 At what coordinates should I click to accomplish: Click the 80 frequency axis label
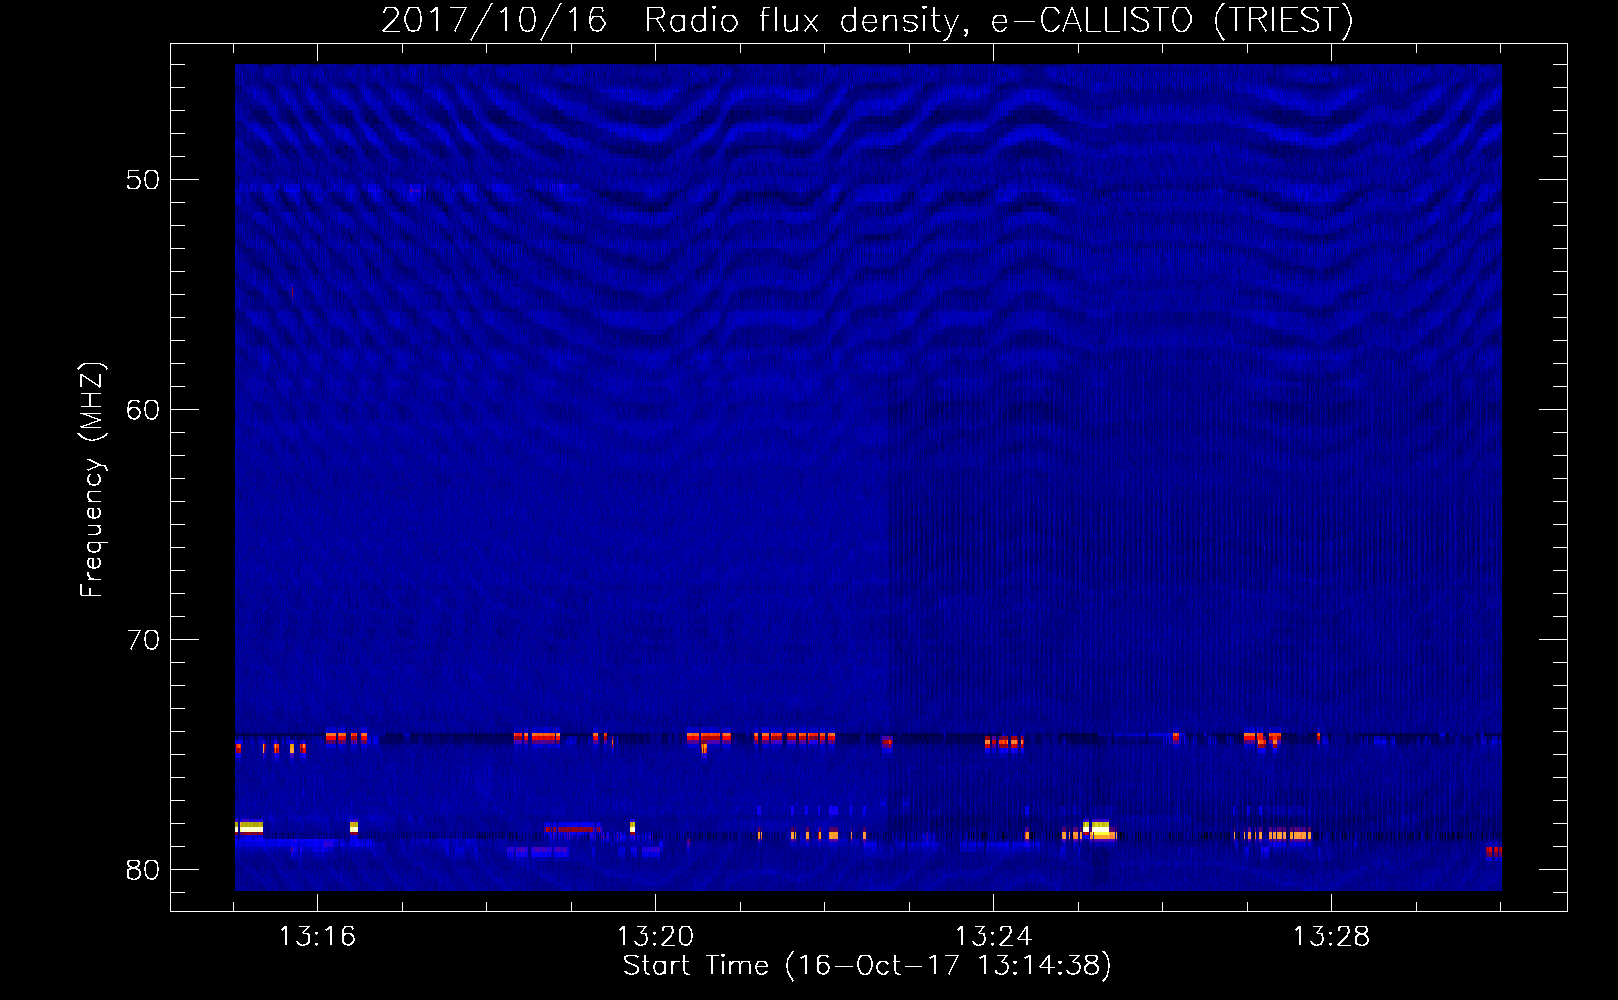point(143,870)
